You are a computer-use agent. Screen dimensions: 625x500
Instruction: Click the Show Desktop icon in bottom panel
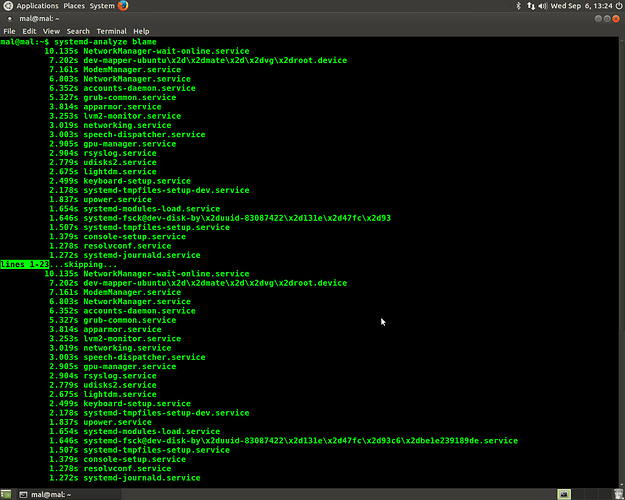(6, 494)
